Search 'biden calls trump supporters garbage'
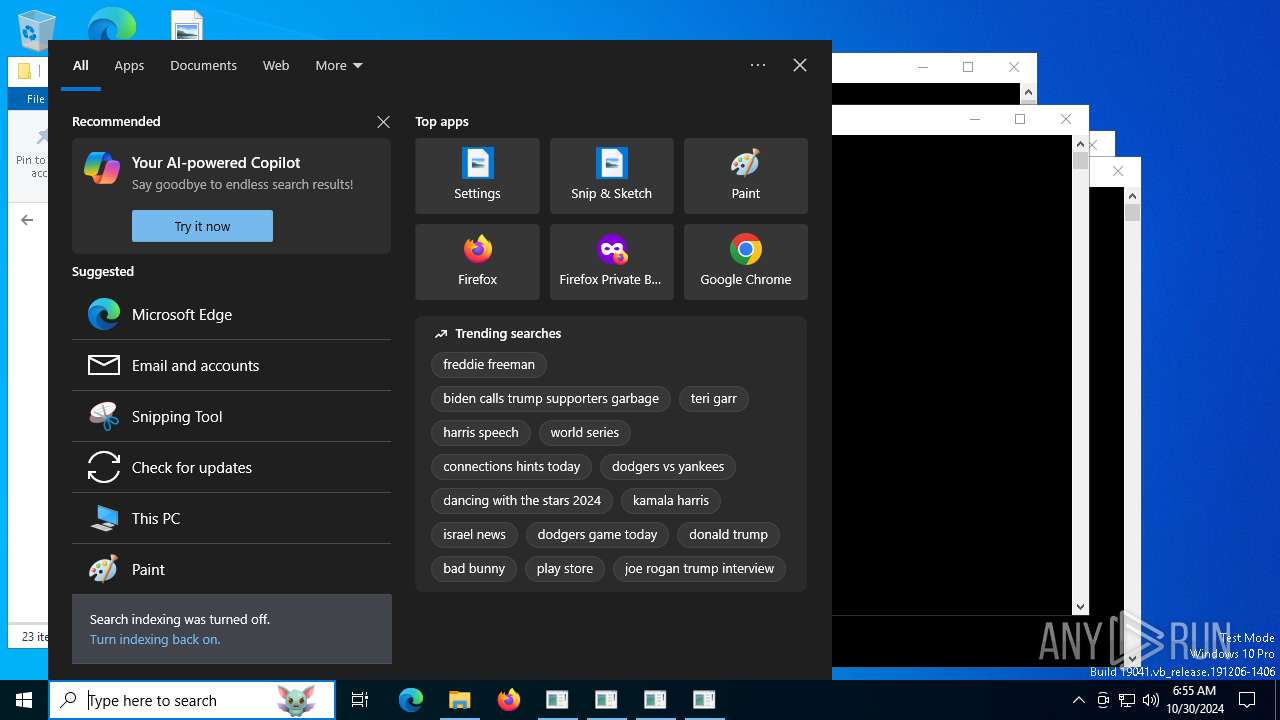The image size is (1280, 720). [551, 398]
